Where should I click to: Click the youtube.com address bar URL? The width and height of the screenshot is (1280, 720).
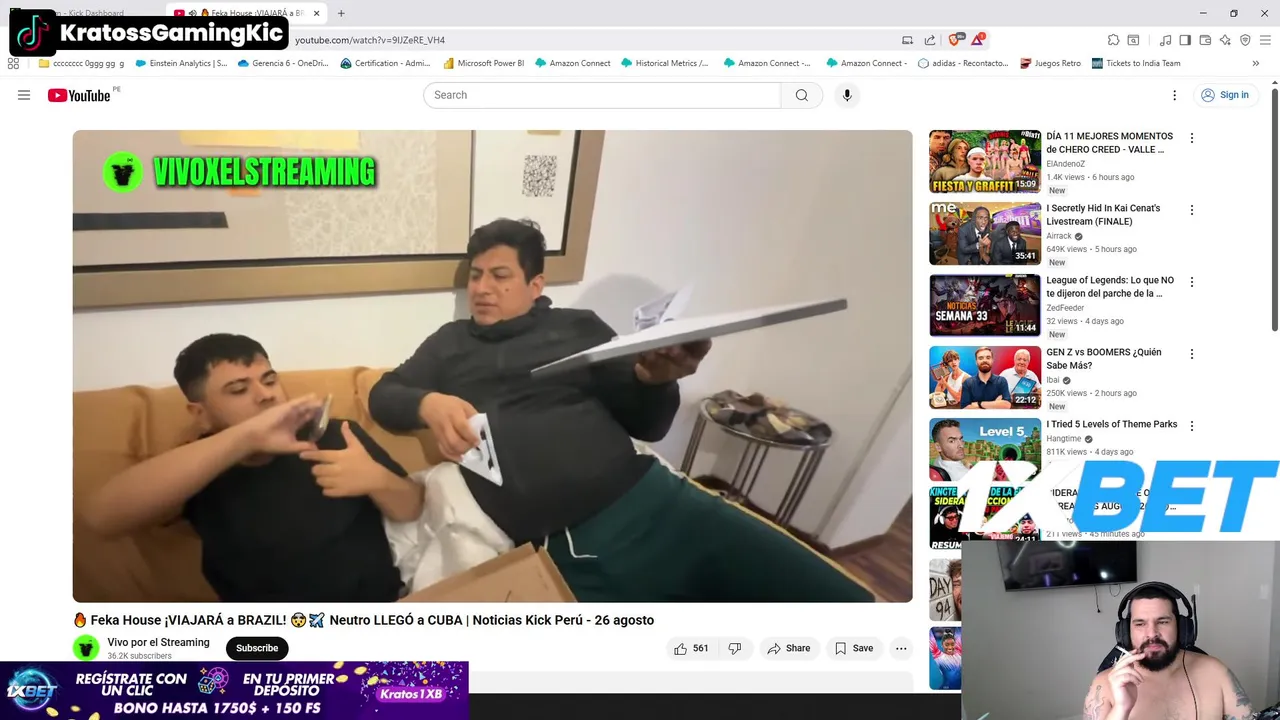click(370, 40)
